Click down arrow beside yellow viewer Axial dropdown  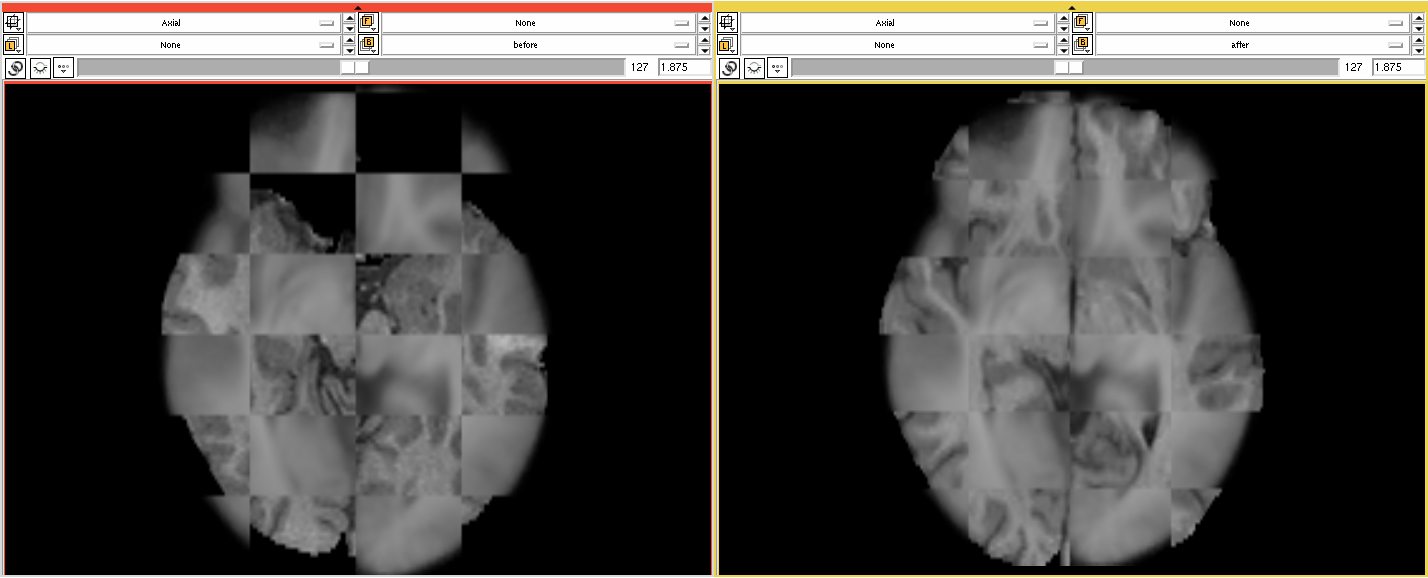pos(1062,28)
